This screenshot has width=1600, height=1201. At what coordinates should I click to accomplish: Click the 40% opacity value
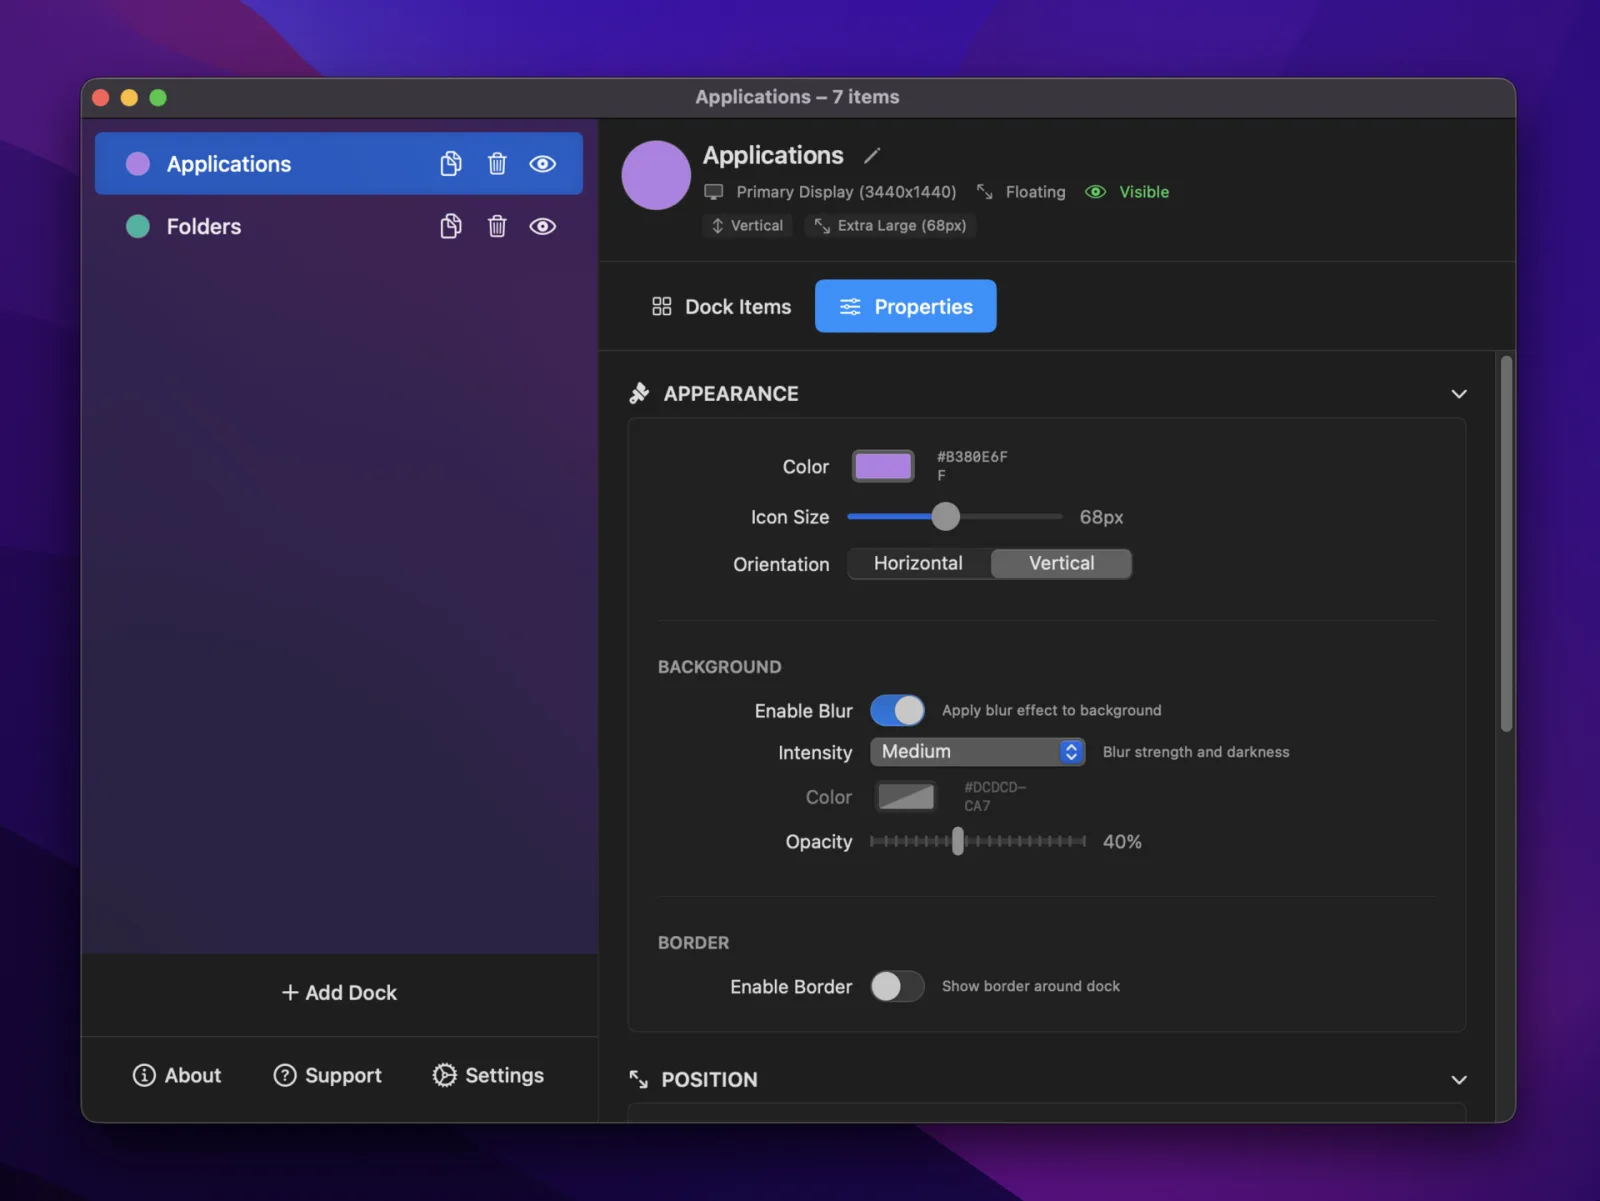pyautogui.click(x=1122, y=842)
